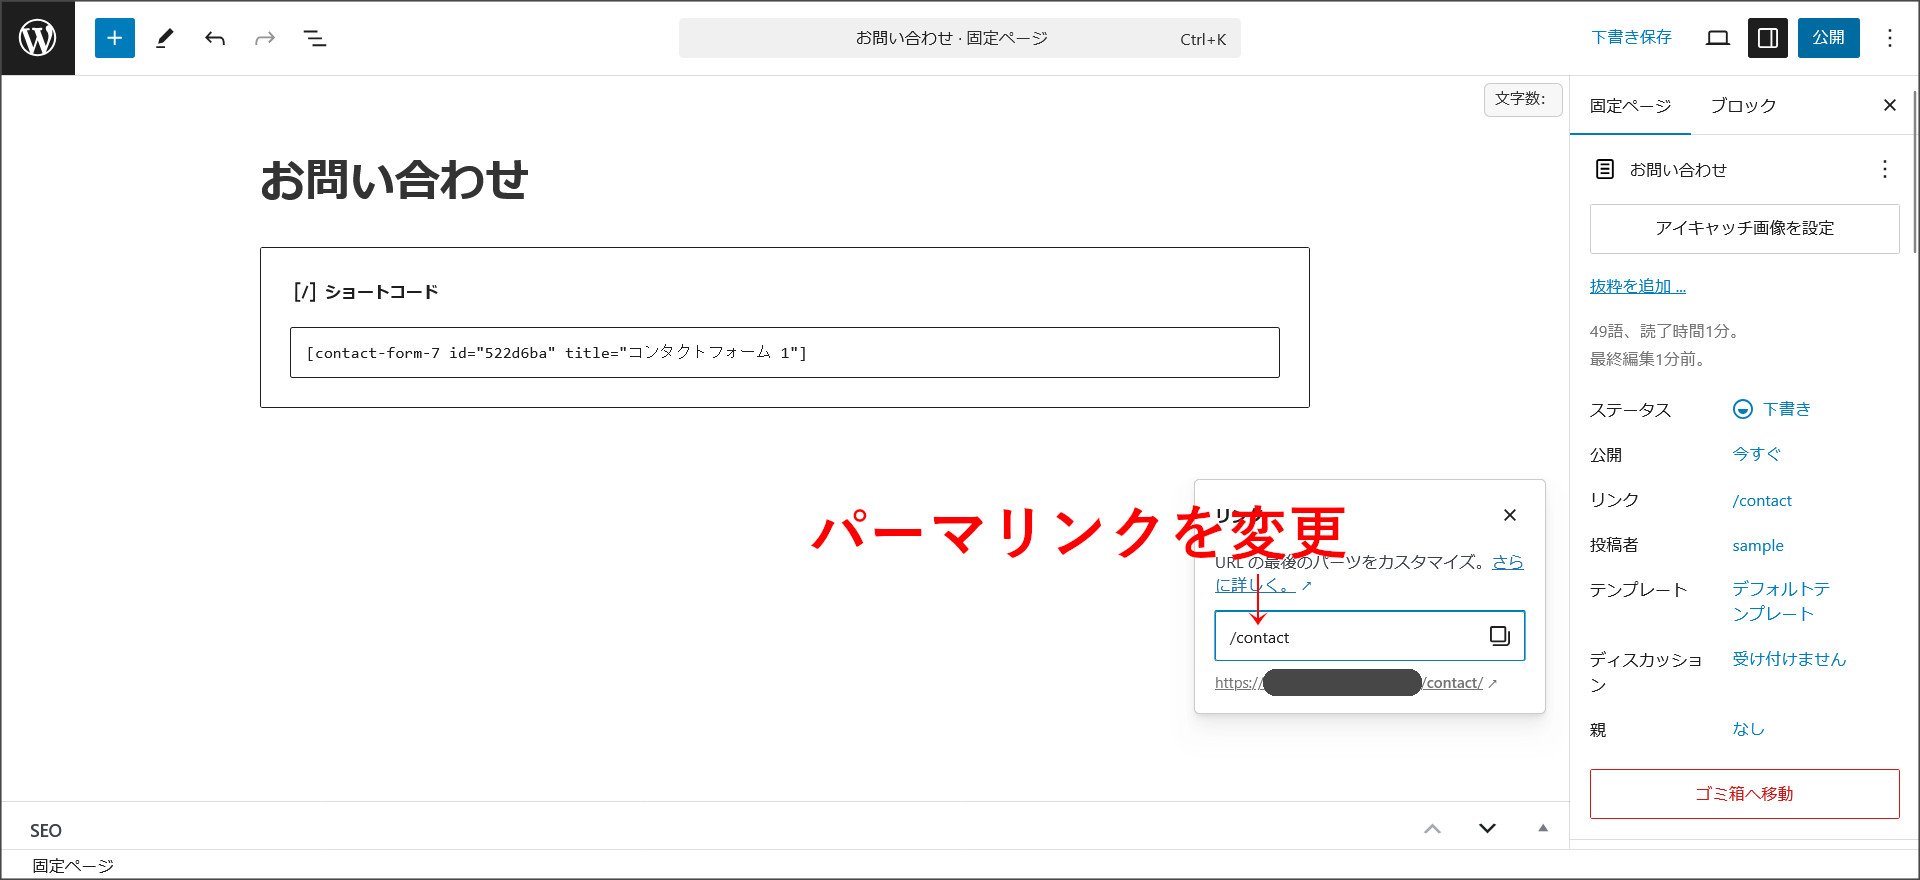This screenshot has height=880, width=1920.
Task: Open the document overview list icon
Action: pyautogui.click(x=315, y=38)
